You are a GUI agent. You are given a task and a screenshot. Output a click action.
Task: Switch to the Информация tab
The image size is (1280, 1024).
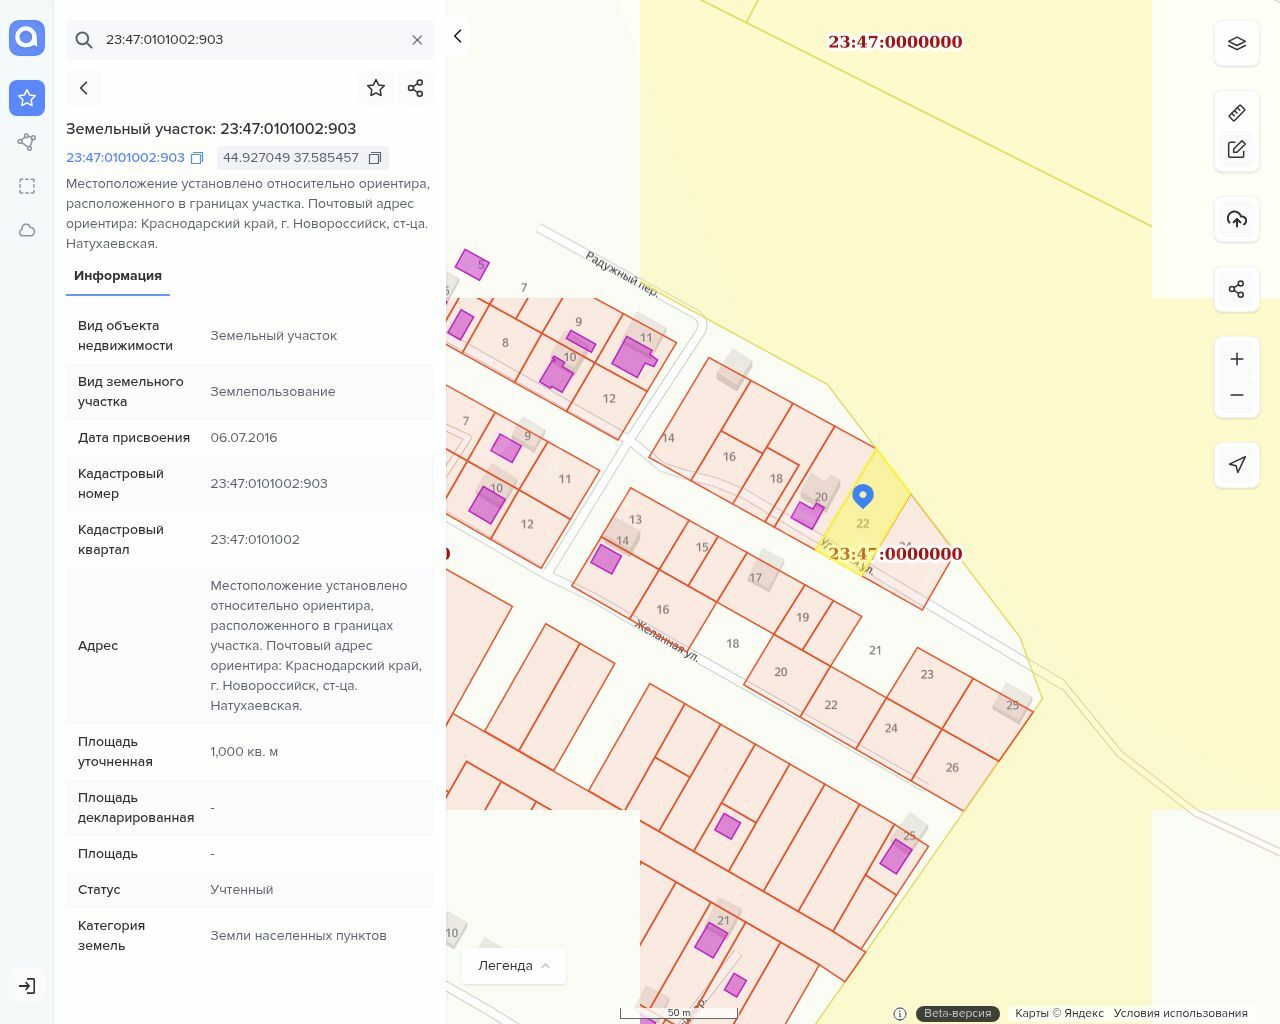118,276
